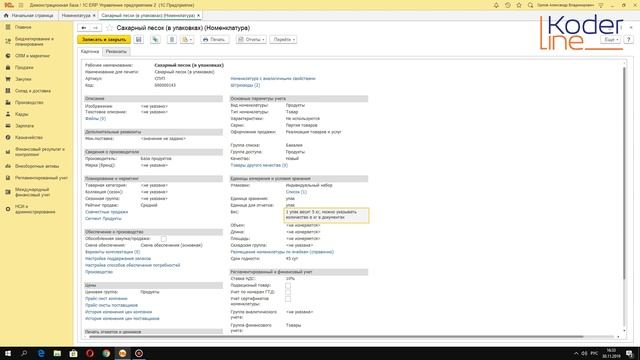Screen dimensions: 640x360
Task: Open Windows Start menu
Action: (8, 353)
